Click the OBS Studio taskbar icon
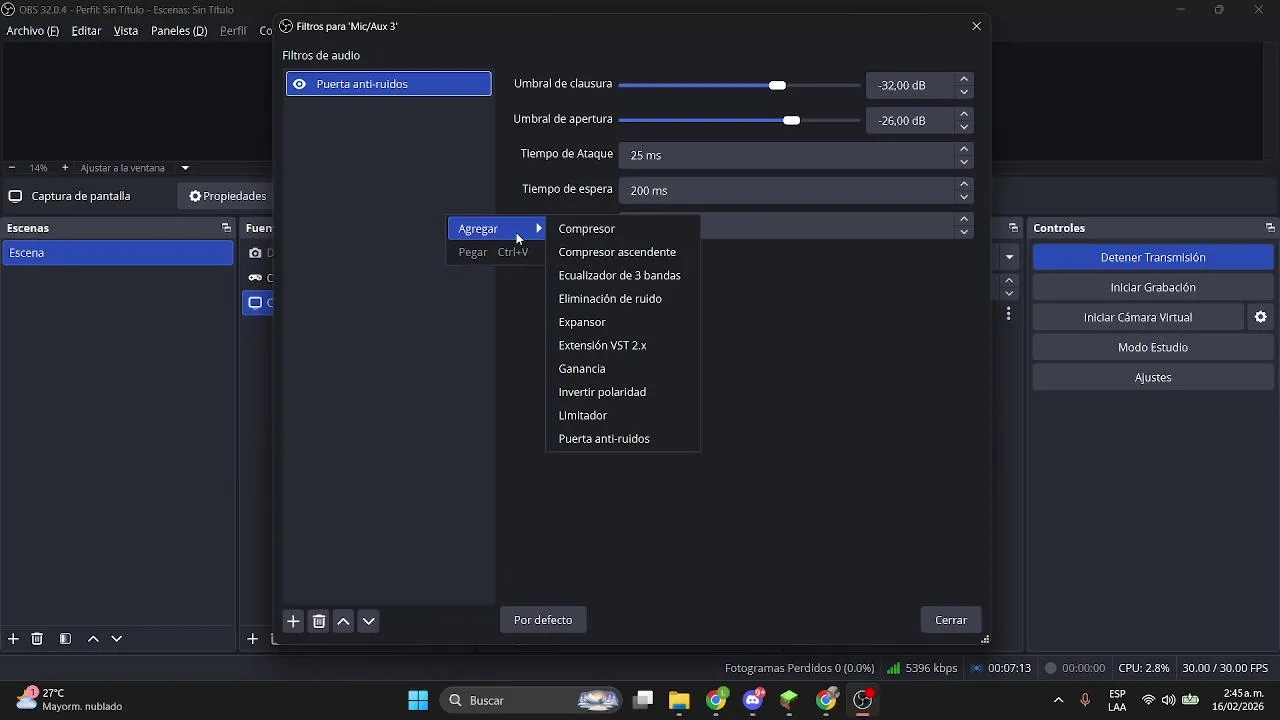The height and width of the screenshot is (720, 1280). click(x=863, y=700)
